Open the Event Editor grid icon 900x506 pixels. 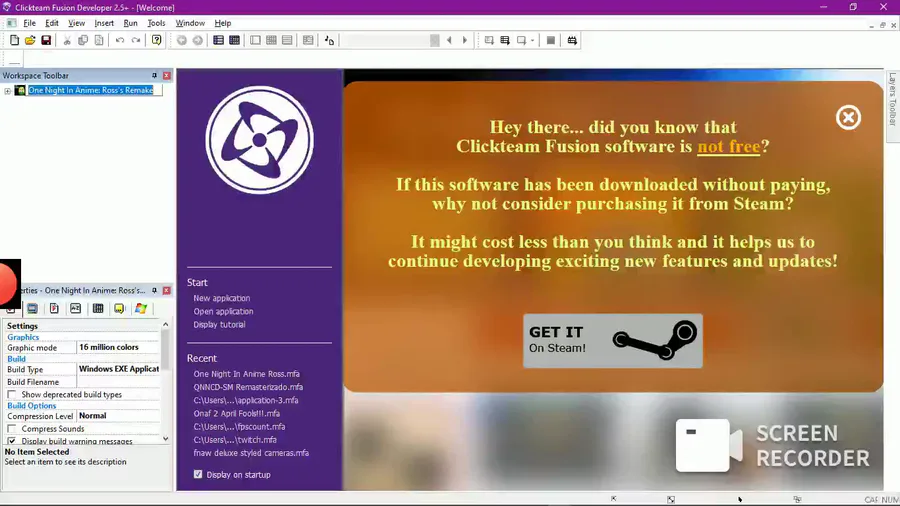[x=271, y=40]
